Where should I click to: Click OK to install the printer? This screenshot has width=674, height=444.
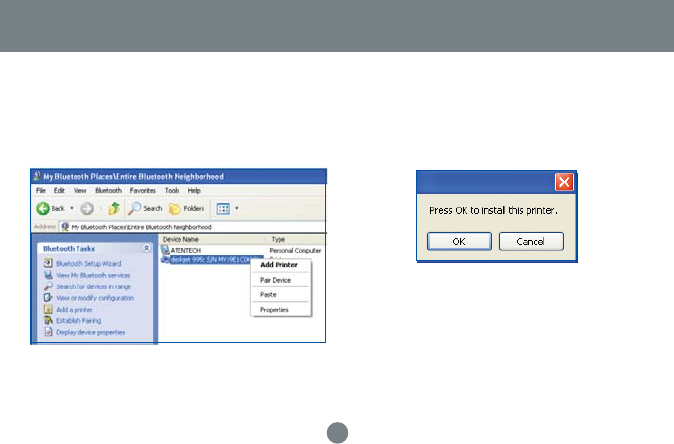tap(459, 241)
